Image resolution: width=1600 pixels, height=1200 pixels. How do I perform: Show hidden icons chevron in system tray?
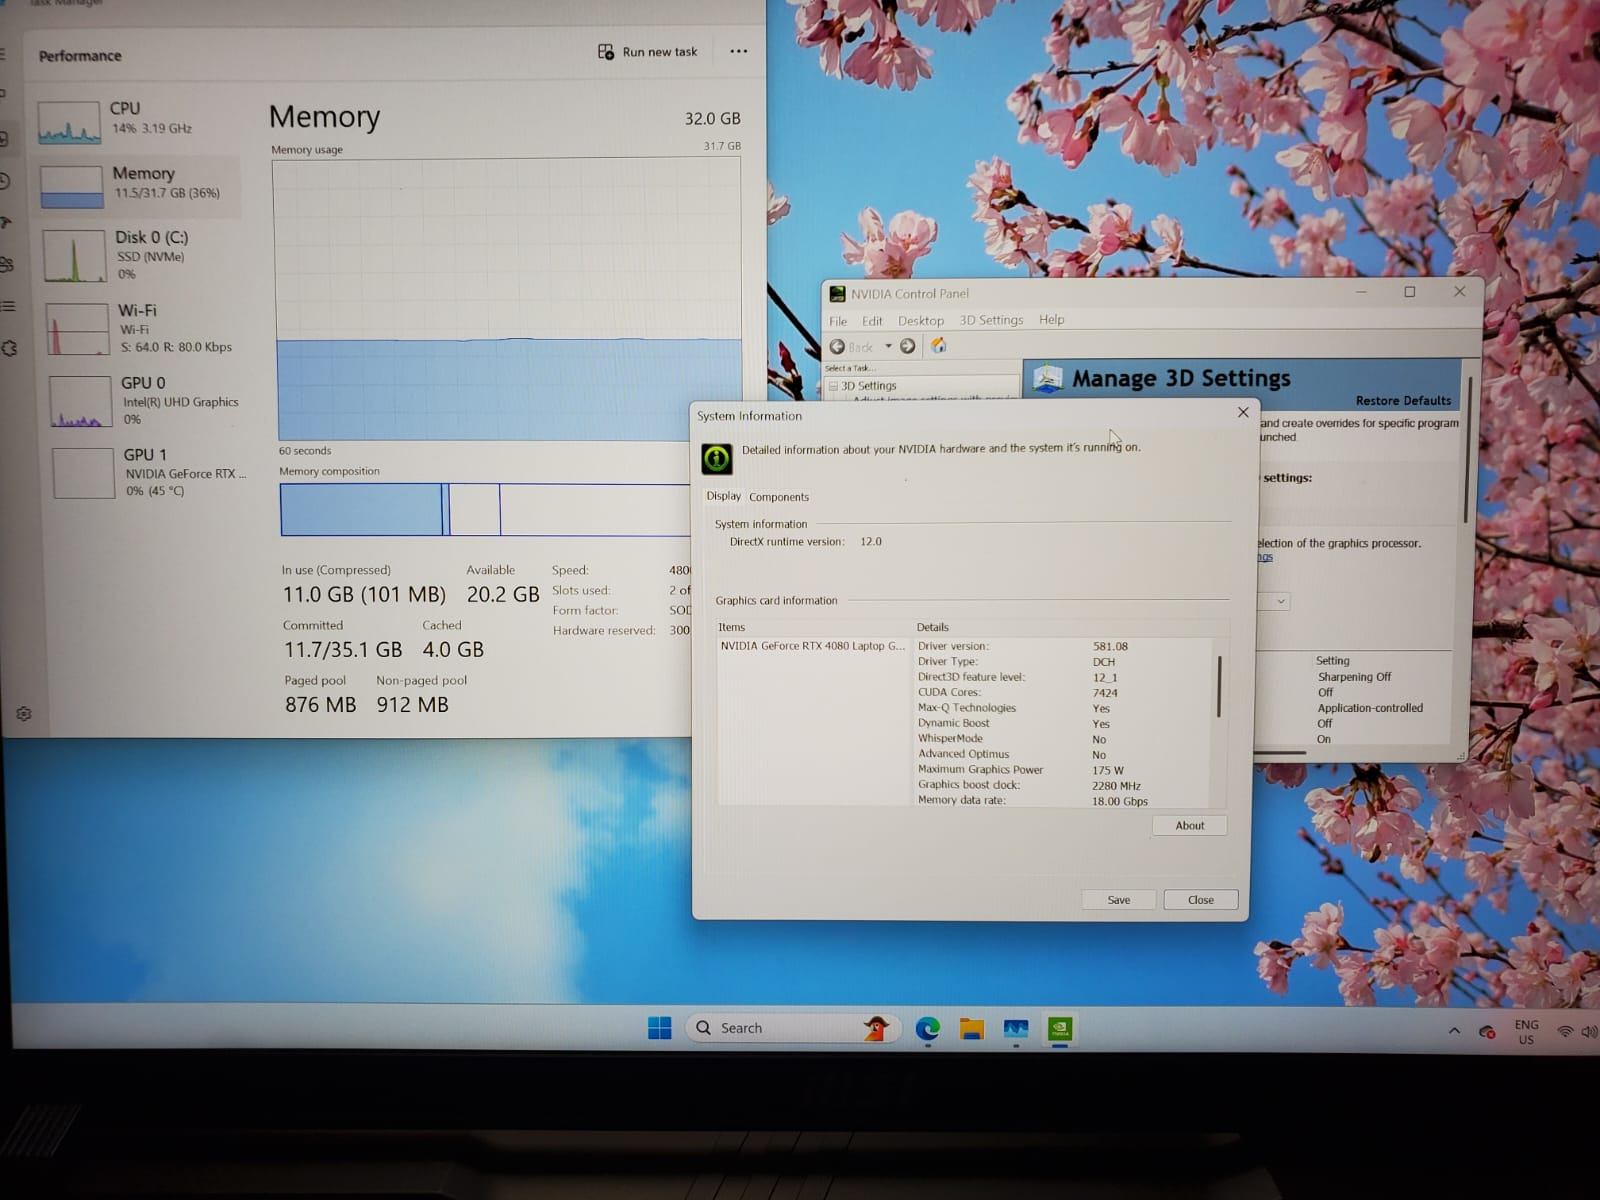click(x=1454, y=1031)
